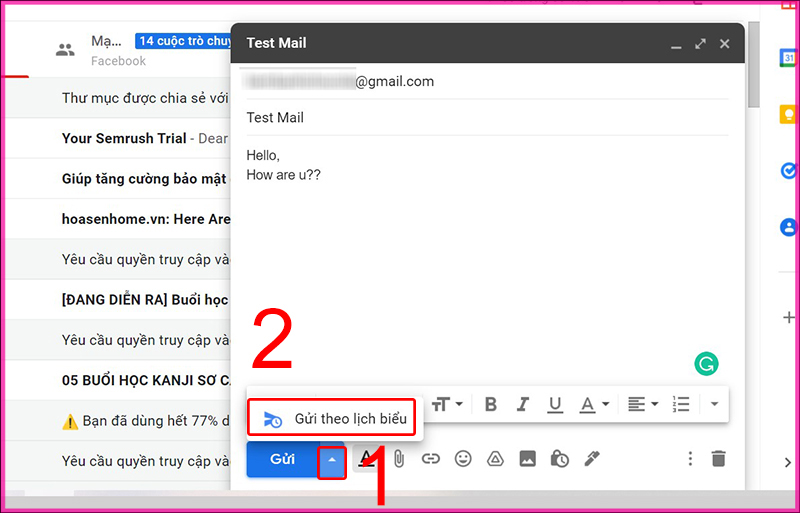Apply numbered list formatting

coord(681,405)
